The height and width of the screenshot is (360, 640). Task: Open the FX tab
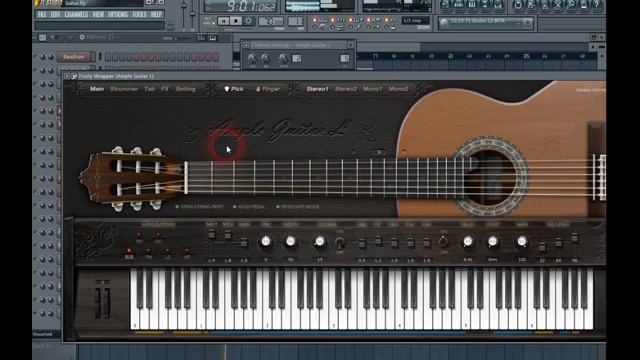165,89
